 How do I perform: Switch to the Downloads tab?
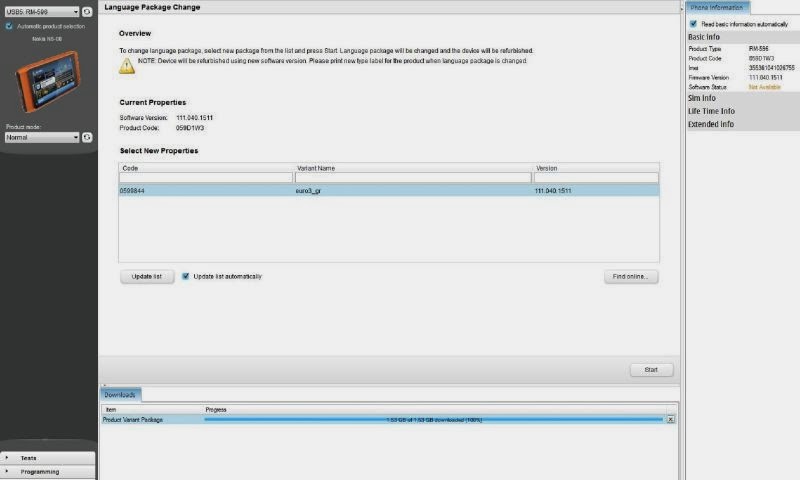pos(120,395)
